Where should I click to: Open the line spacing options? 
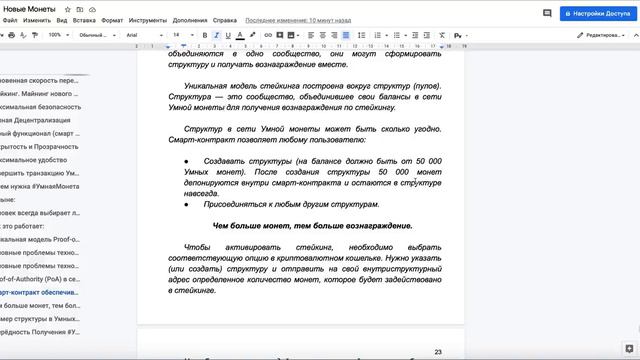pyautogui.click(x=361, y=36)
